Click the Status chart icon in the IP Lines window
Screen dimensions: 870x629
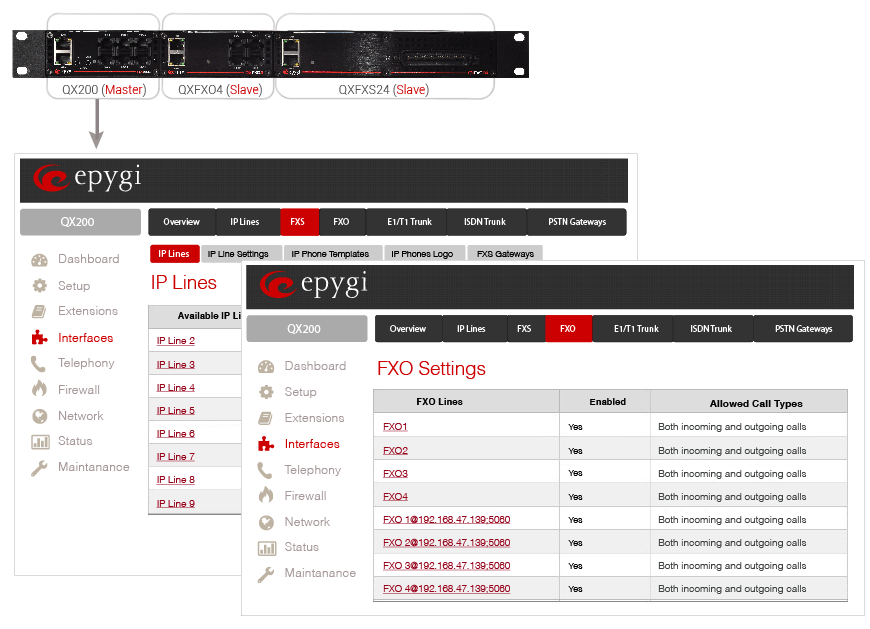(x=39, y=442)
